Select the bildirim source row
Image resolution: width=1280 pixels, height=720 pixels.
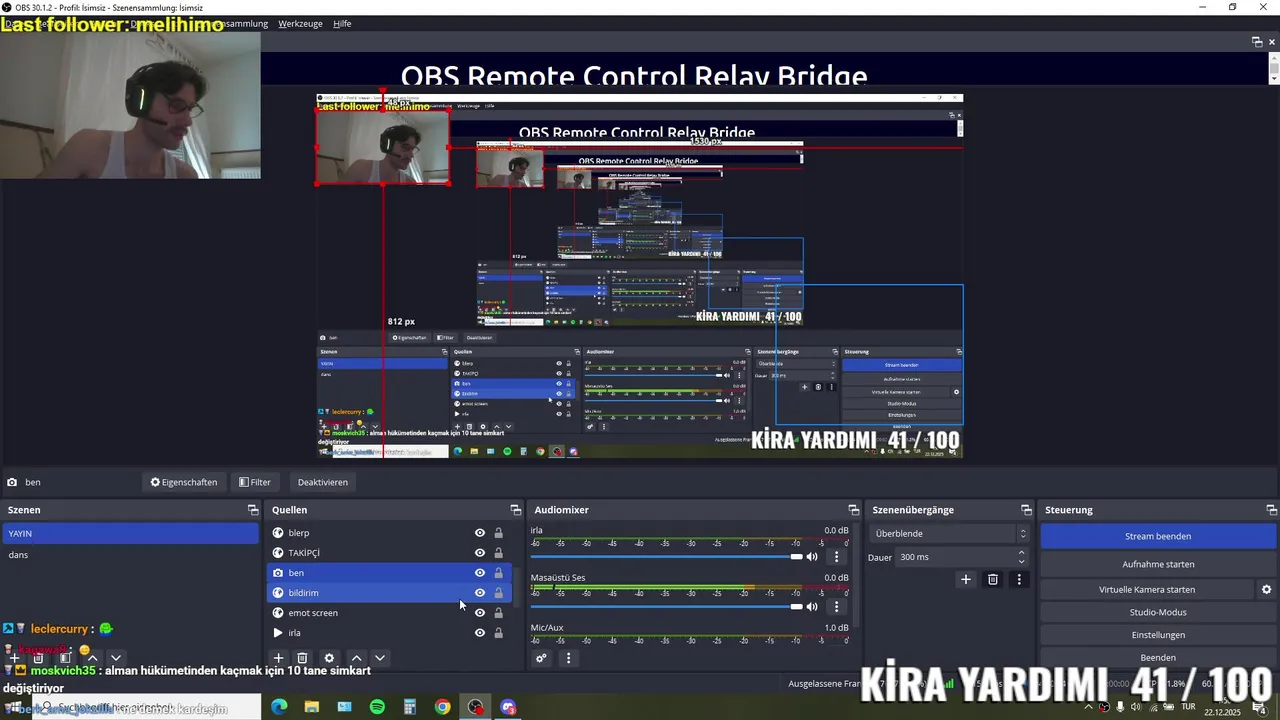[390, 593]
